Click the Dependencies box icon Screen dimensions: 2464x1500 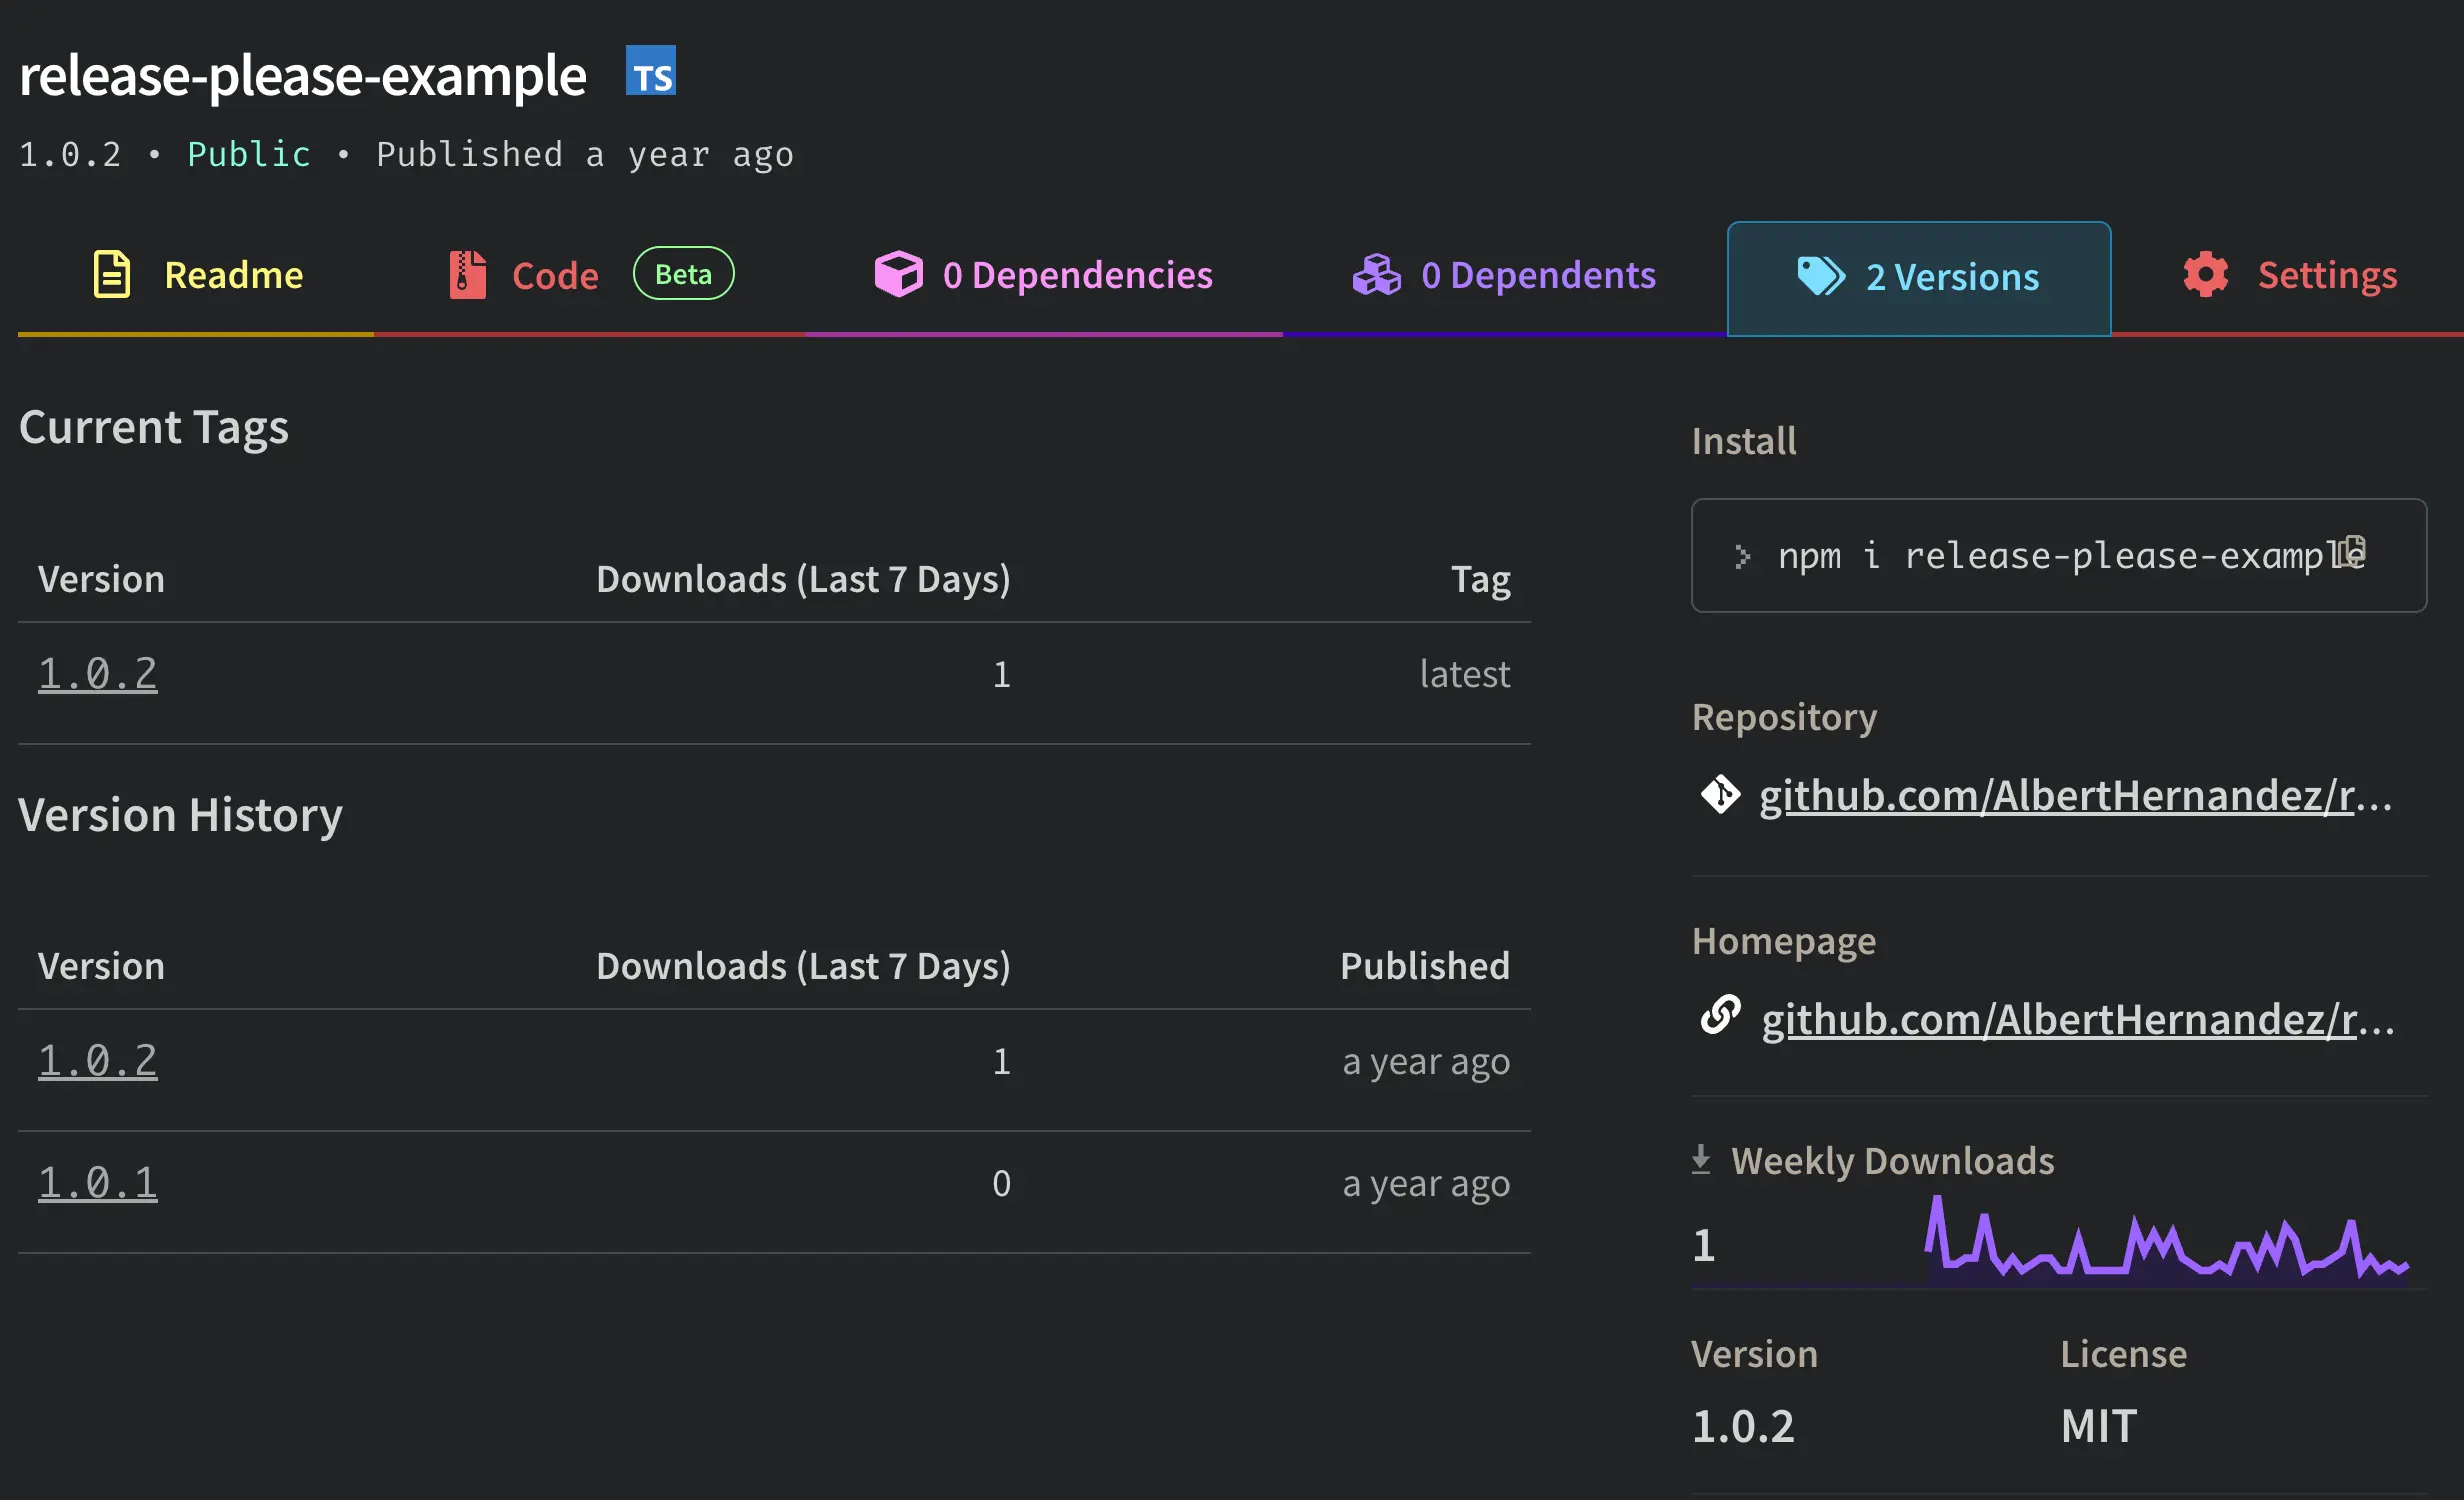tap(898, 274)
